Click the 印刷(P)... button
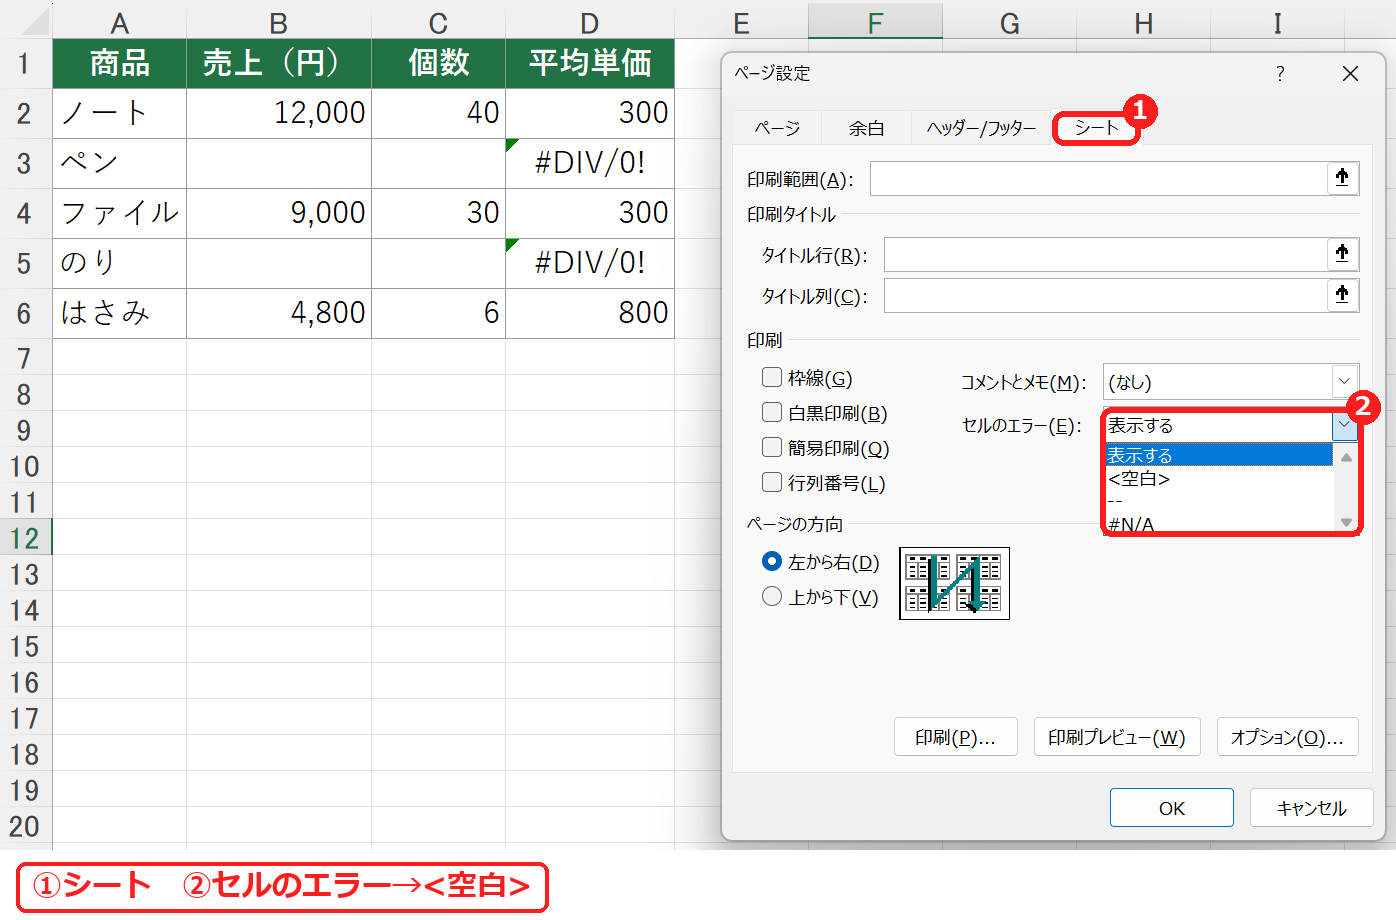Viewport: 1396px width, 920px height. (955, 737)
